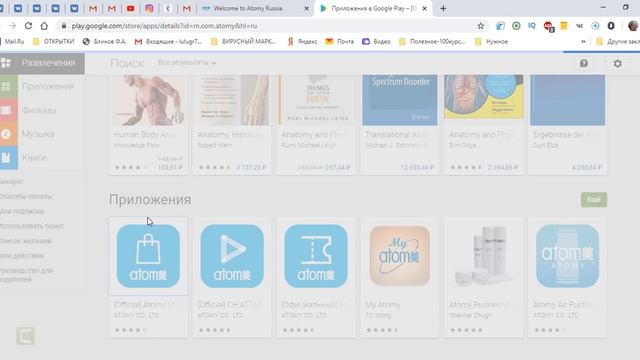Open Anatomy book by Erin Odya

click(x=484, y=97)
